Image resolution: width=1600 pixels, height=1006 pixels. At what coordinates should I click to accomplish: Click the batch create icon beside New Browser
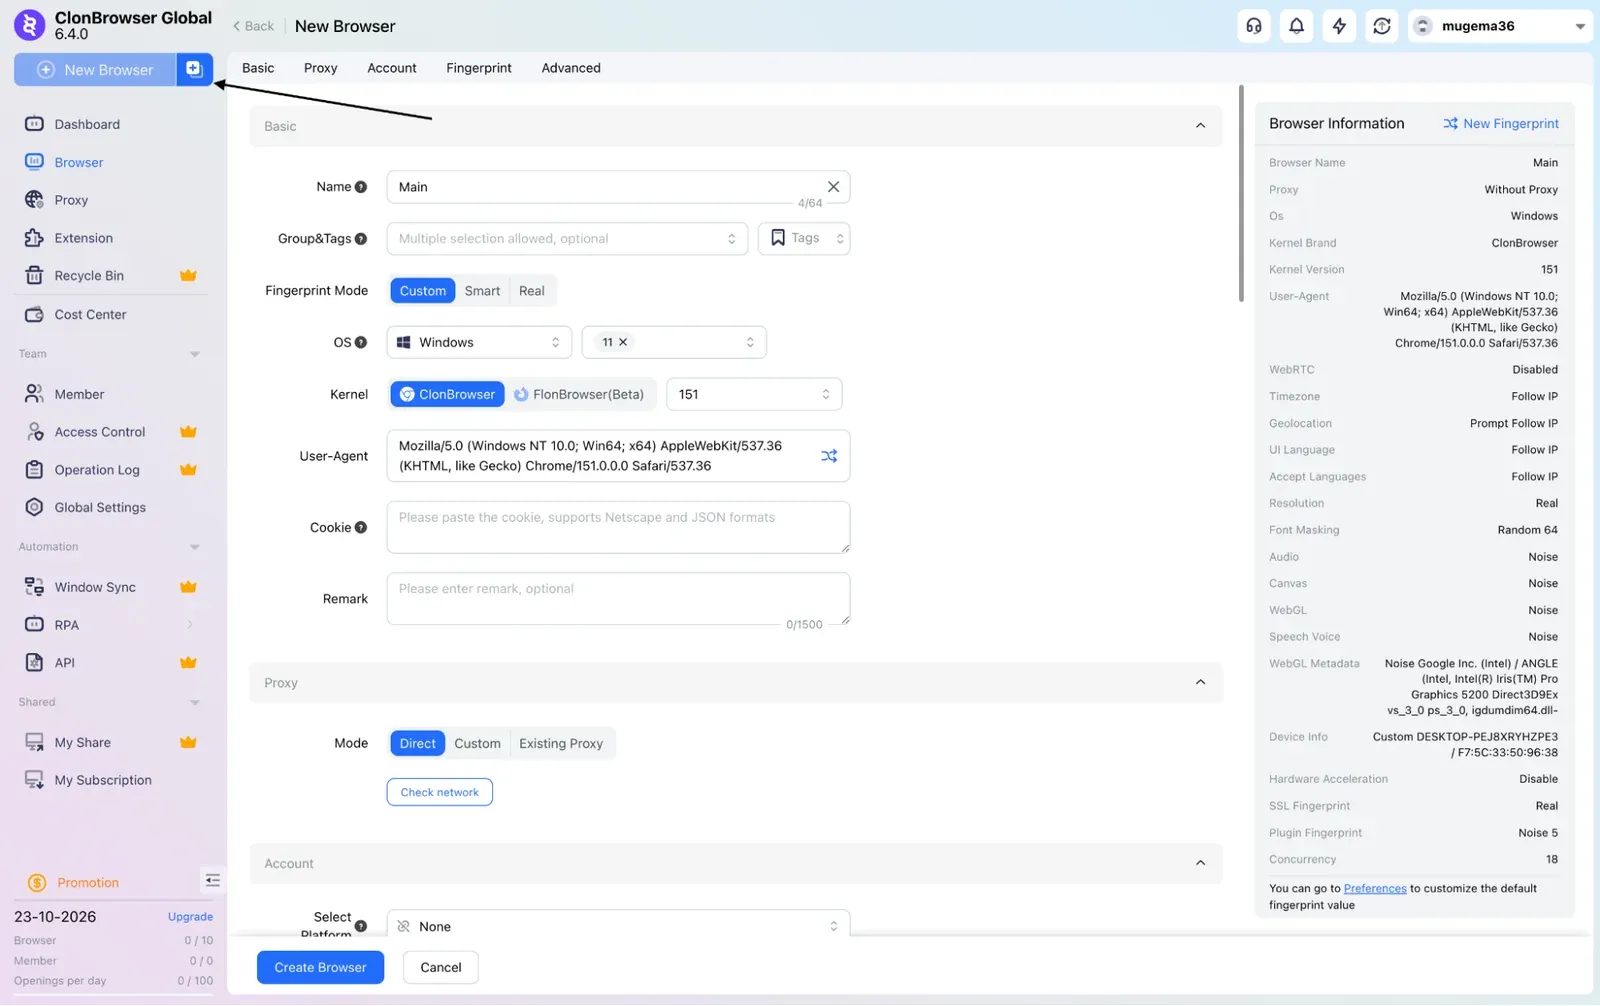194,69
